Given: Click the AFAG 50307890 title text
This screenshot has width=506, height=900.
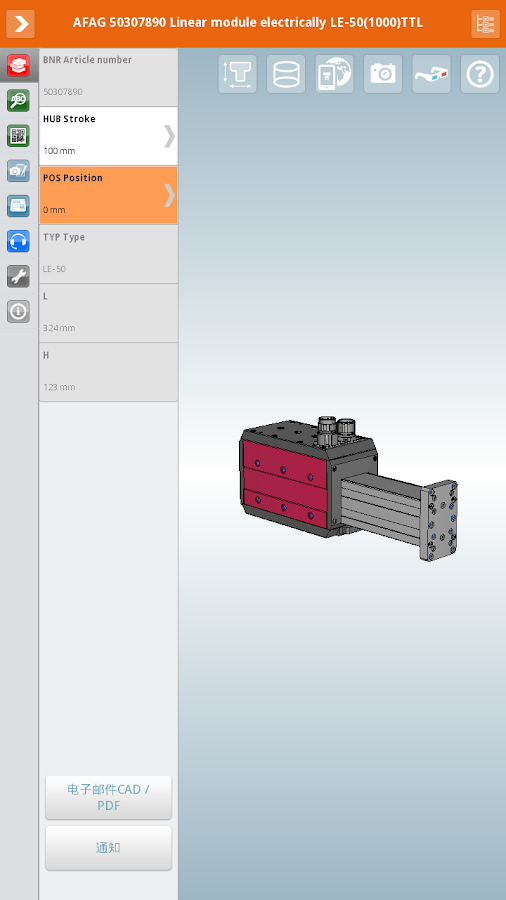Looking at the screenshot, I should coord(248,23).
